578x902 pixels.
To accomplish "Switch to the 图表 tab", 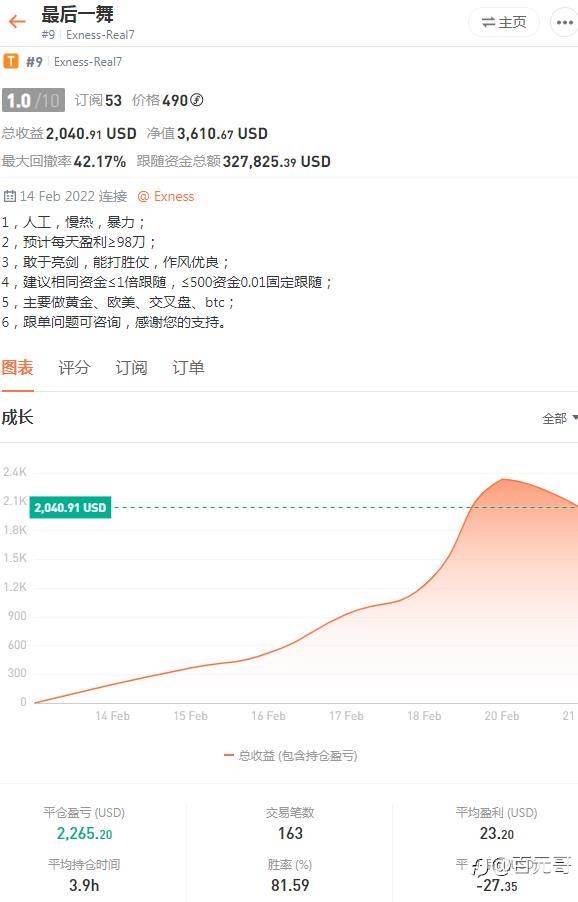I will (x=17, y=368).
